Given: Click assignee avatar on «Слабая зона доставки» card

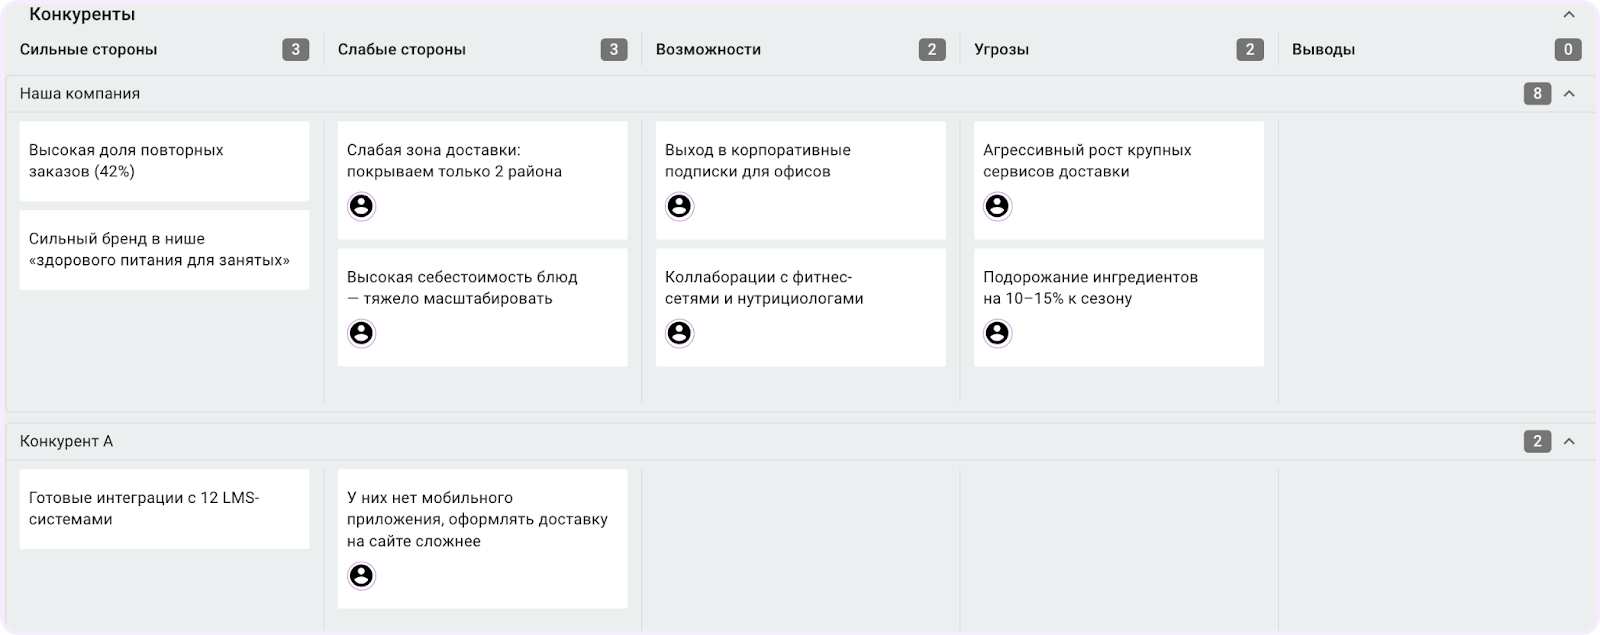Looking at the screenshot, I should (361, 206).
